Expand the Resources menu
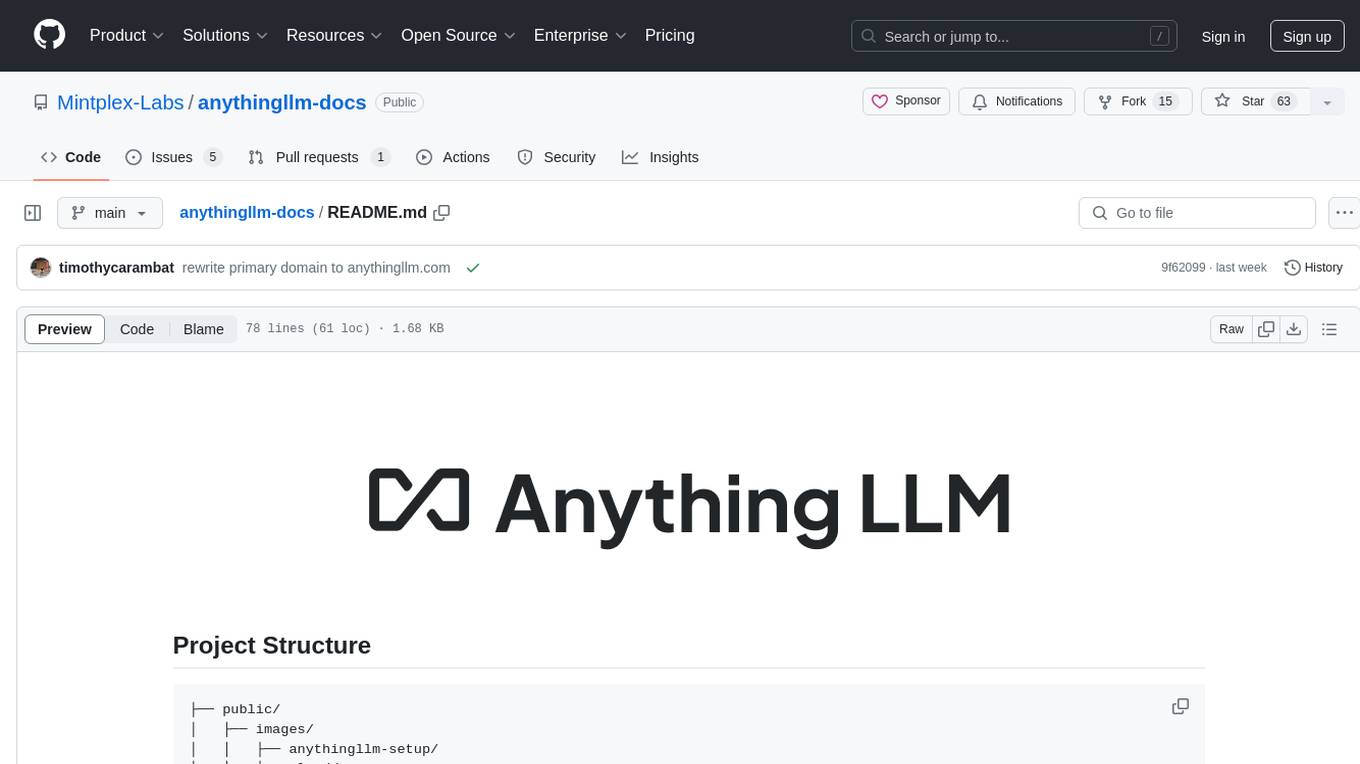 click(x=334, y=35)
